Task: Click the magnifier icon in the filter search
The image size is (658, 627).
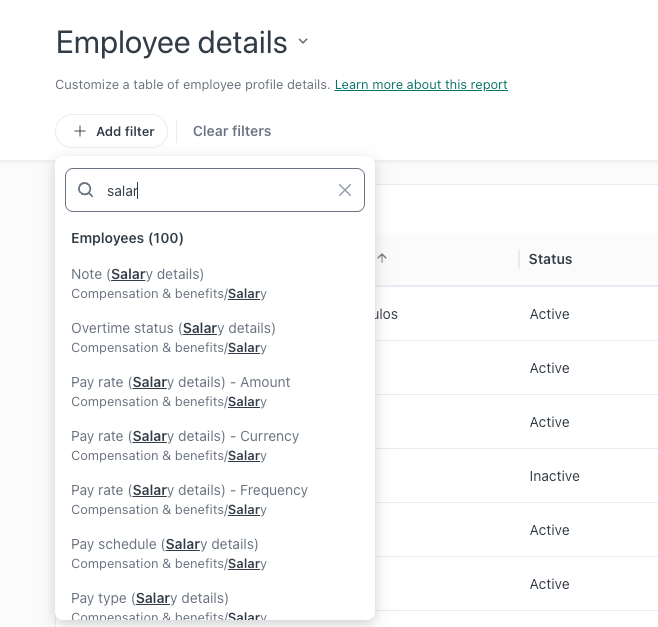Action: tap(86, 190)
